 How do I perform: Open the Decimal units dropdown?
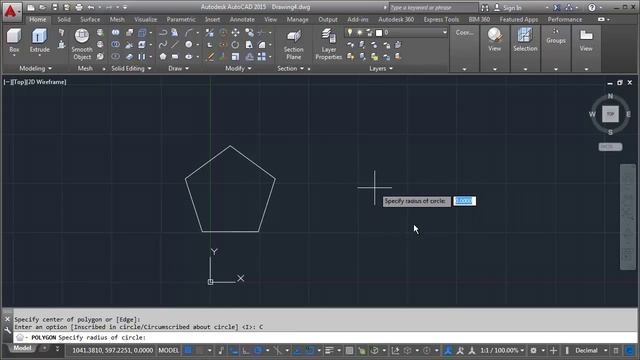pyautogui.click(x=590, y=350)
